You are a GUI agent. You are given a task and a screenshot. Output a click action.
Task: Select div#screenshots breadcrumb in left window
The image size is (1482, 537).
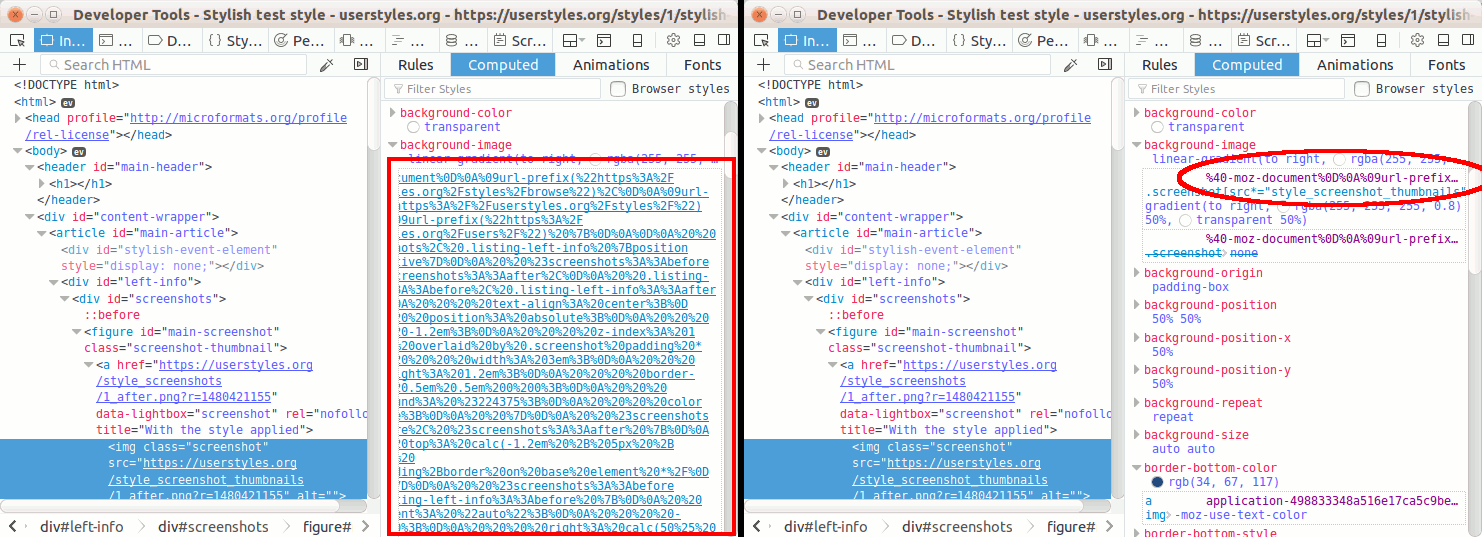tap(213, 527)
